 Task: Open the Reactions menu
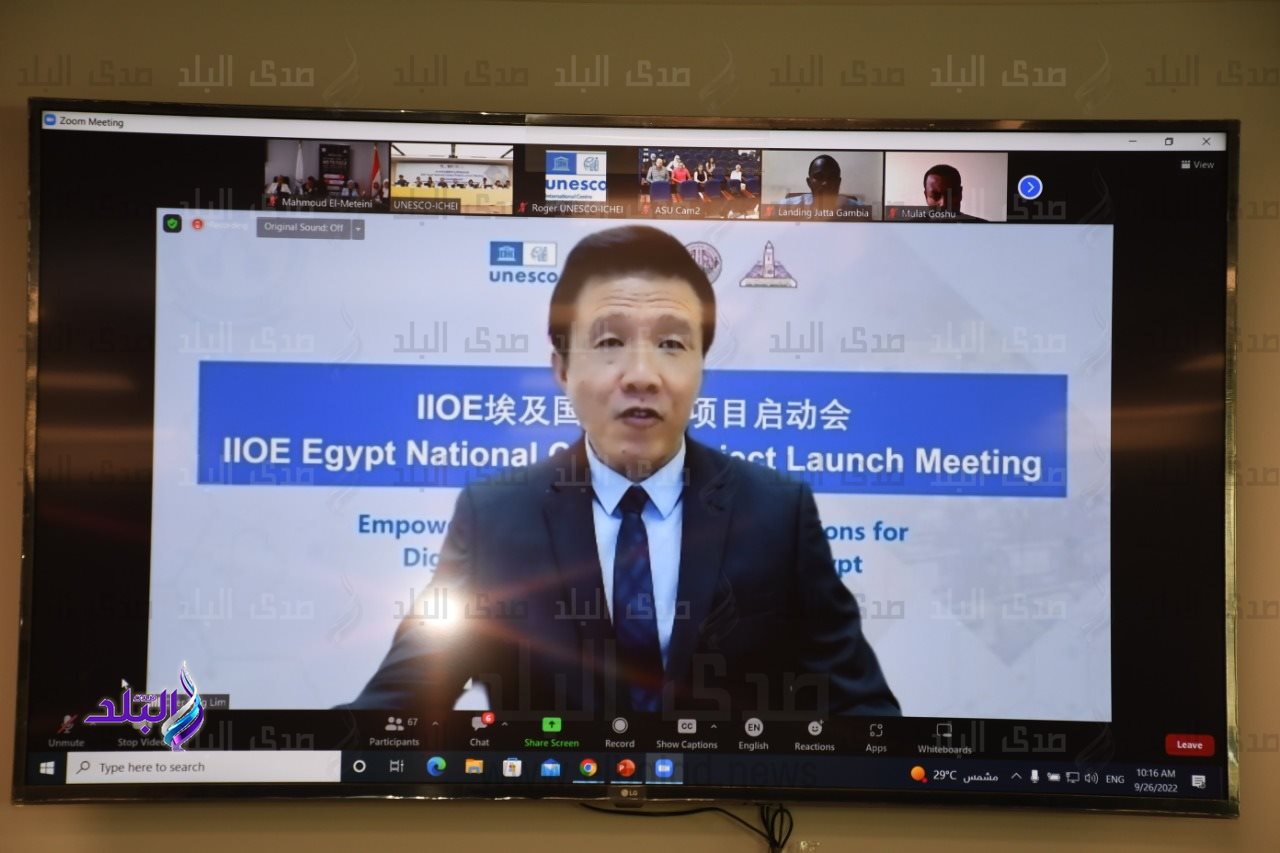click(x=814, y=733)
